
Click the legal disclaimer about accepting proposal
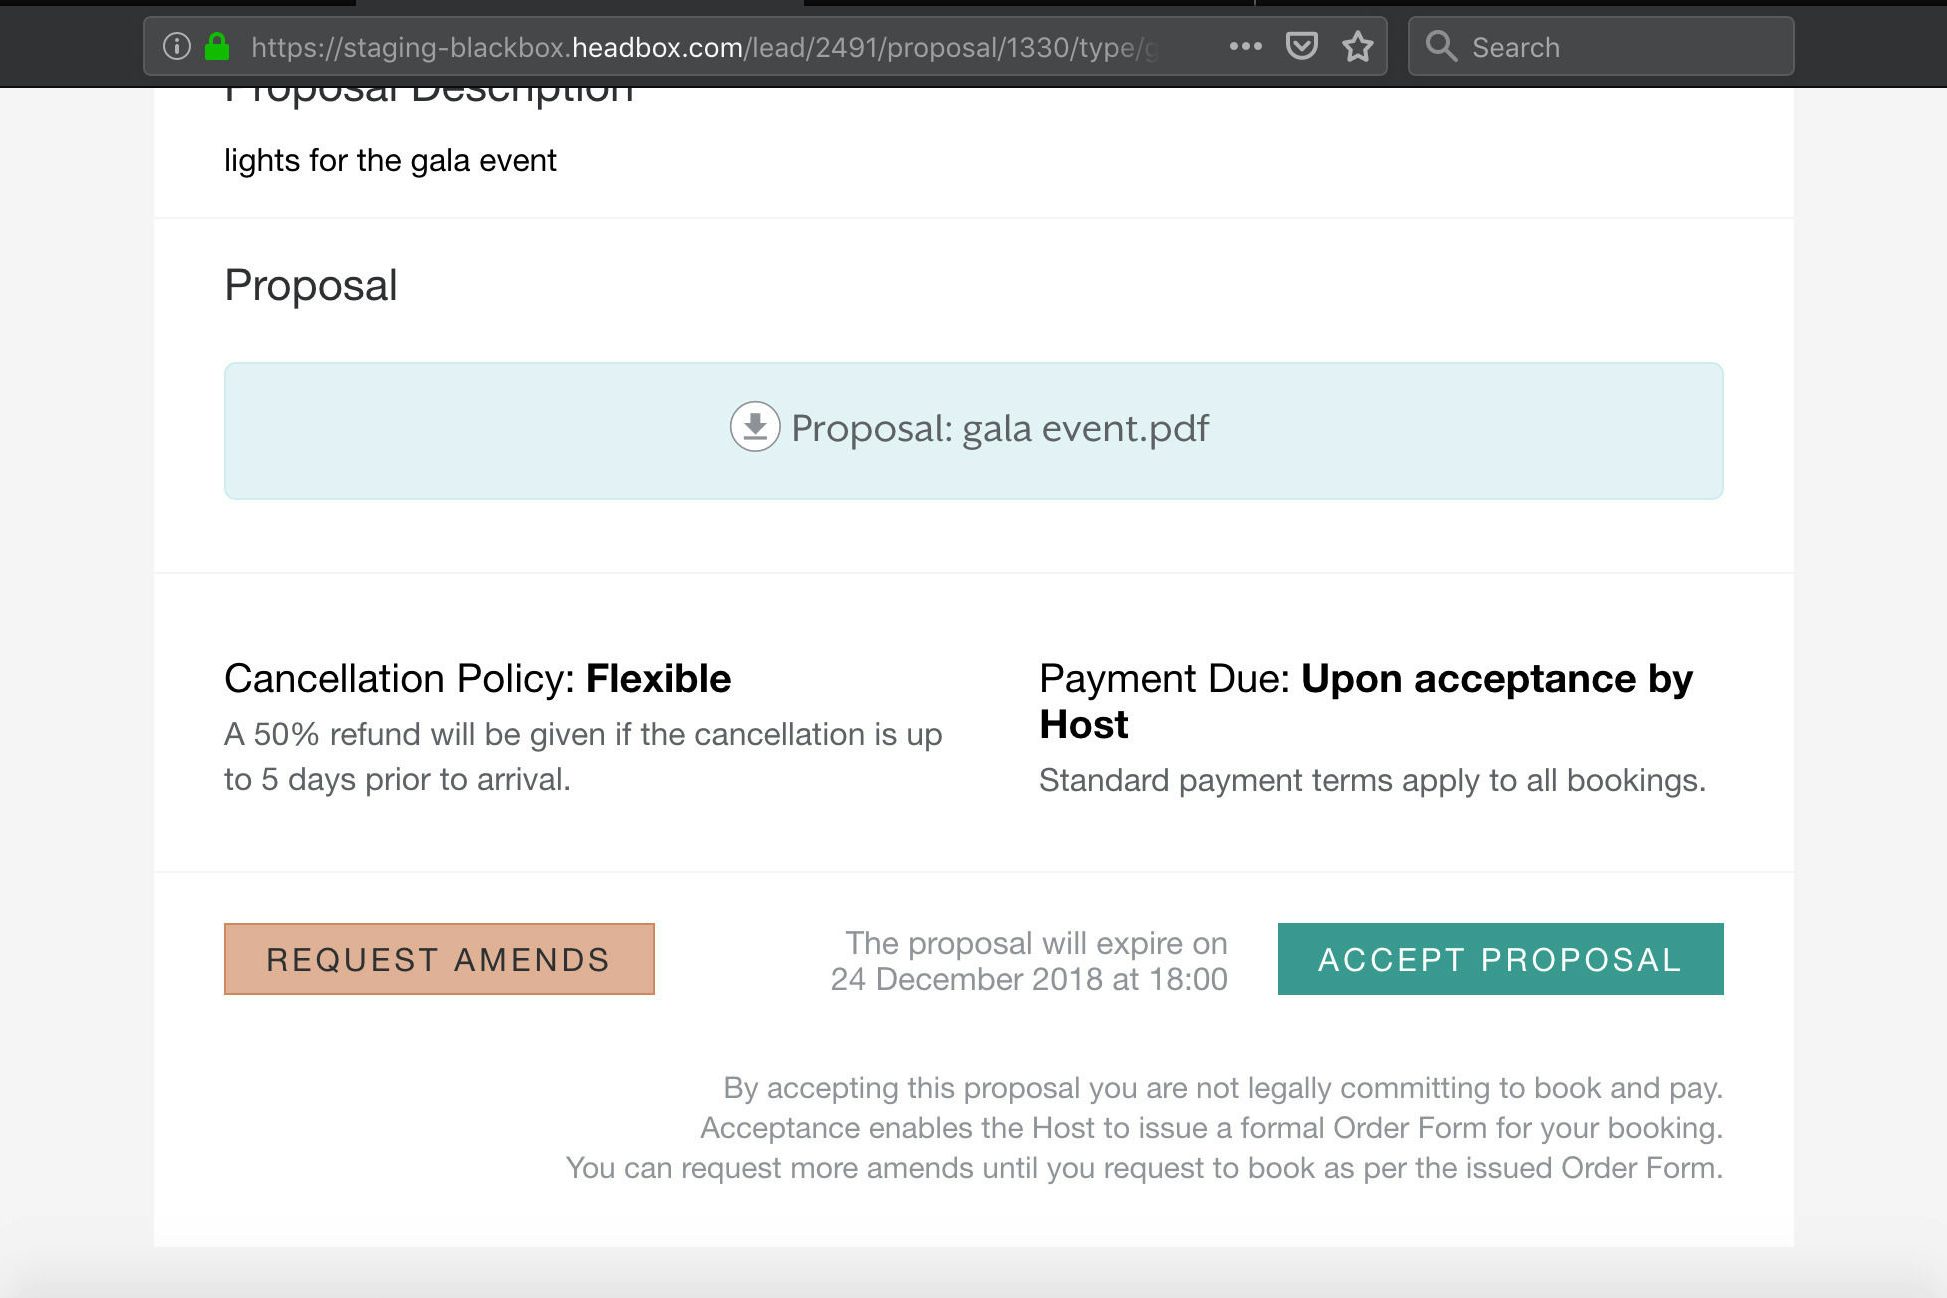[x=1144, y=1128]
